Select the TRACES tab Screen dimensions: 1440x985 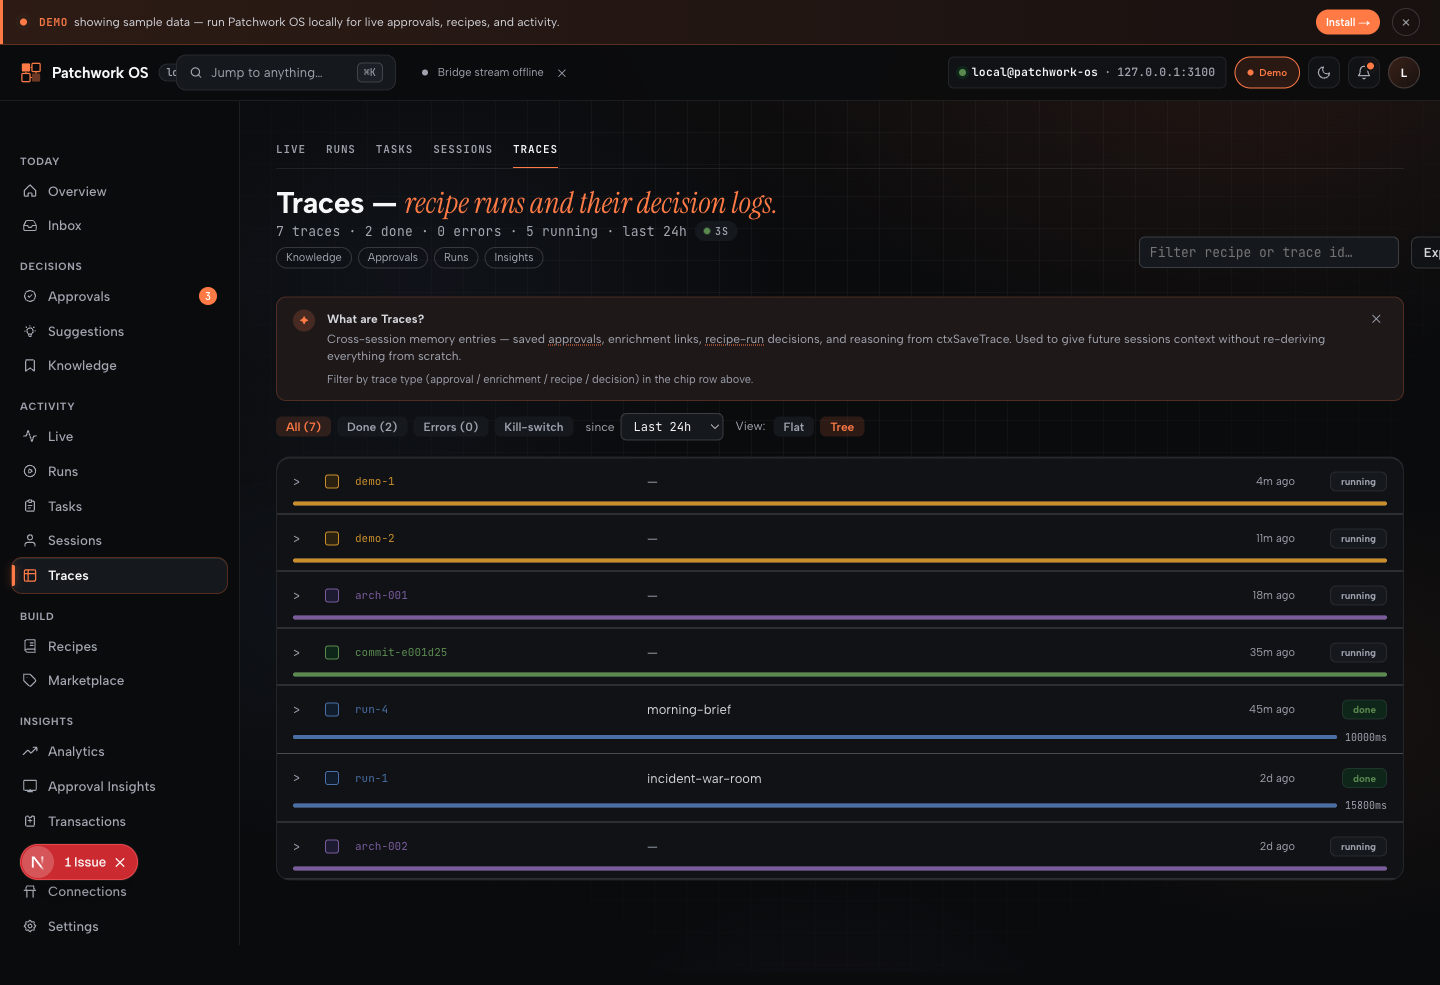[535, 150]
